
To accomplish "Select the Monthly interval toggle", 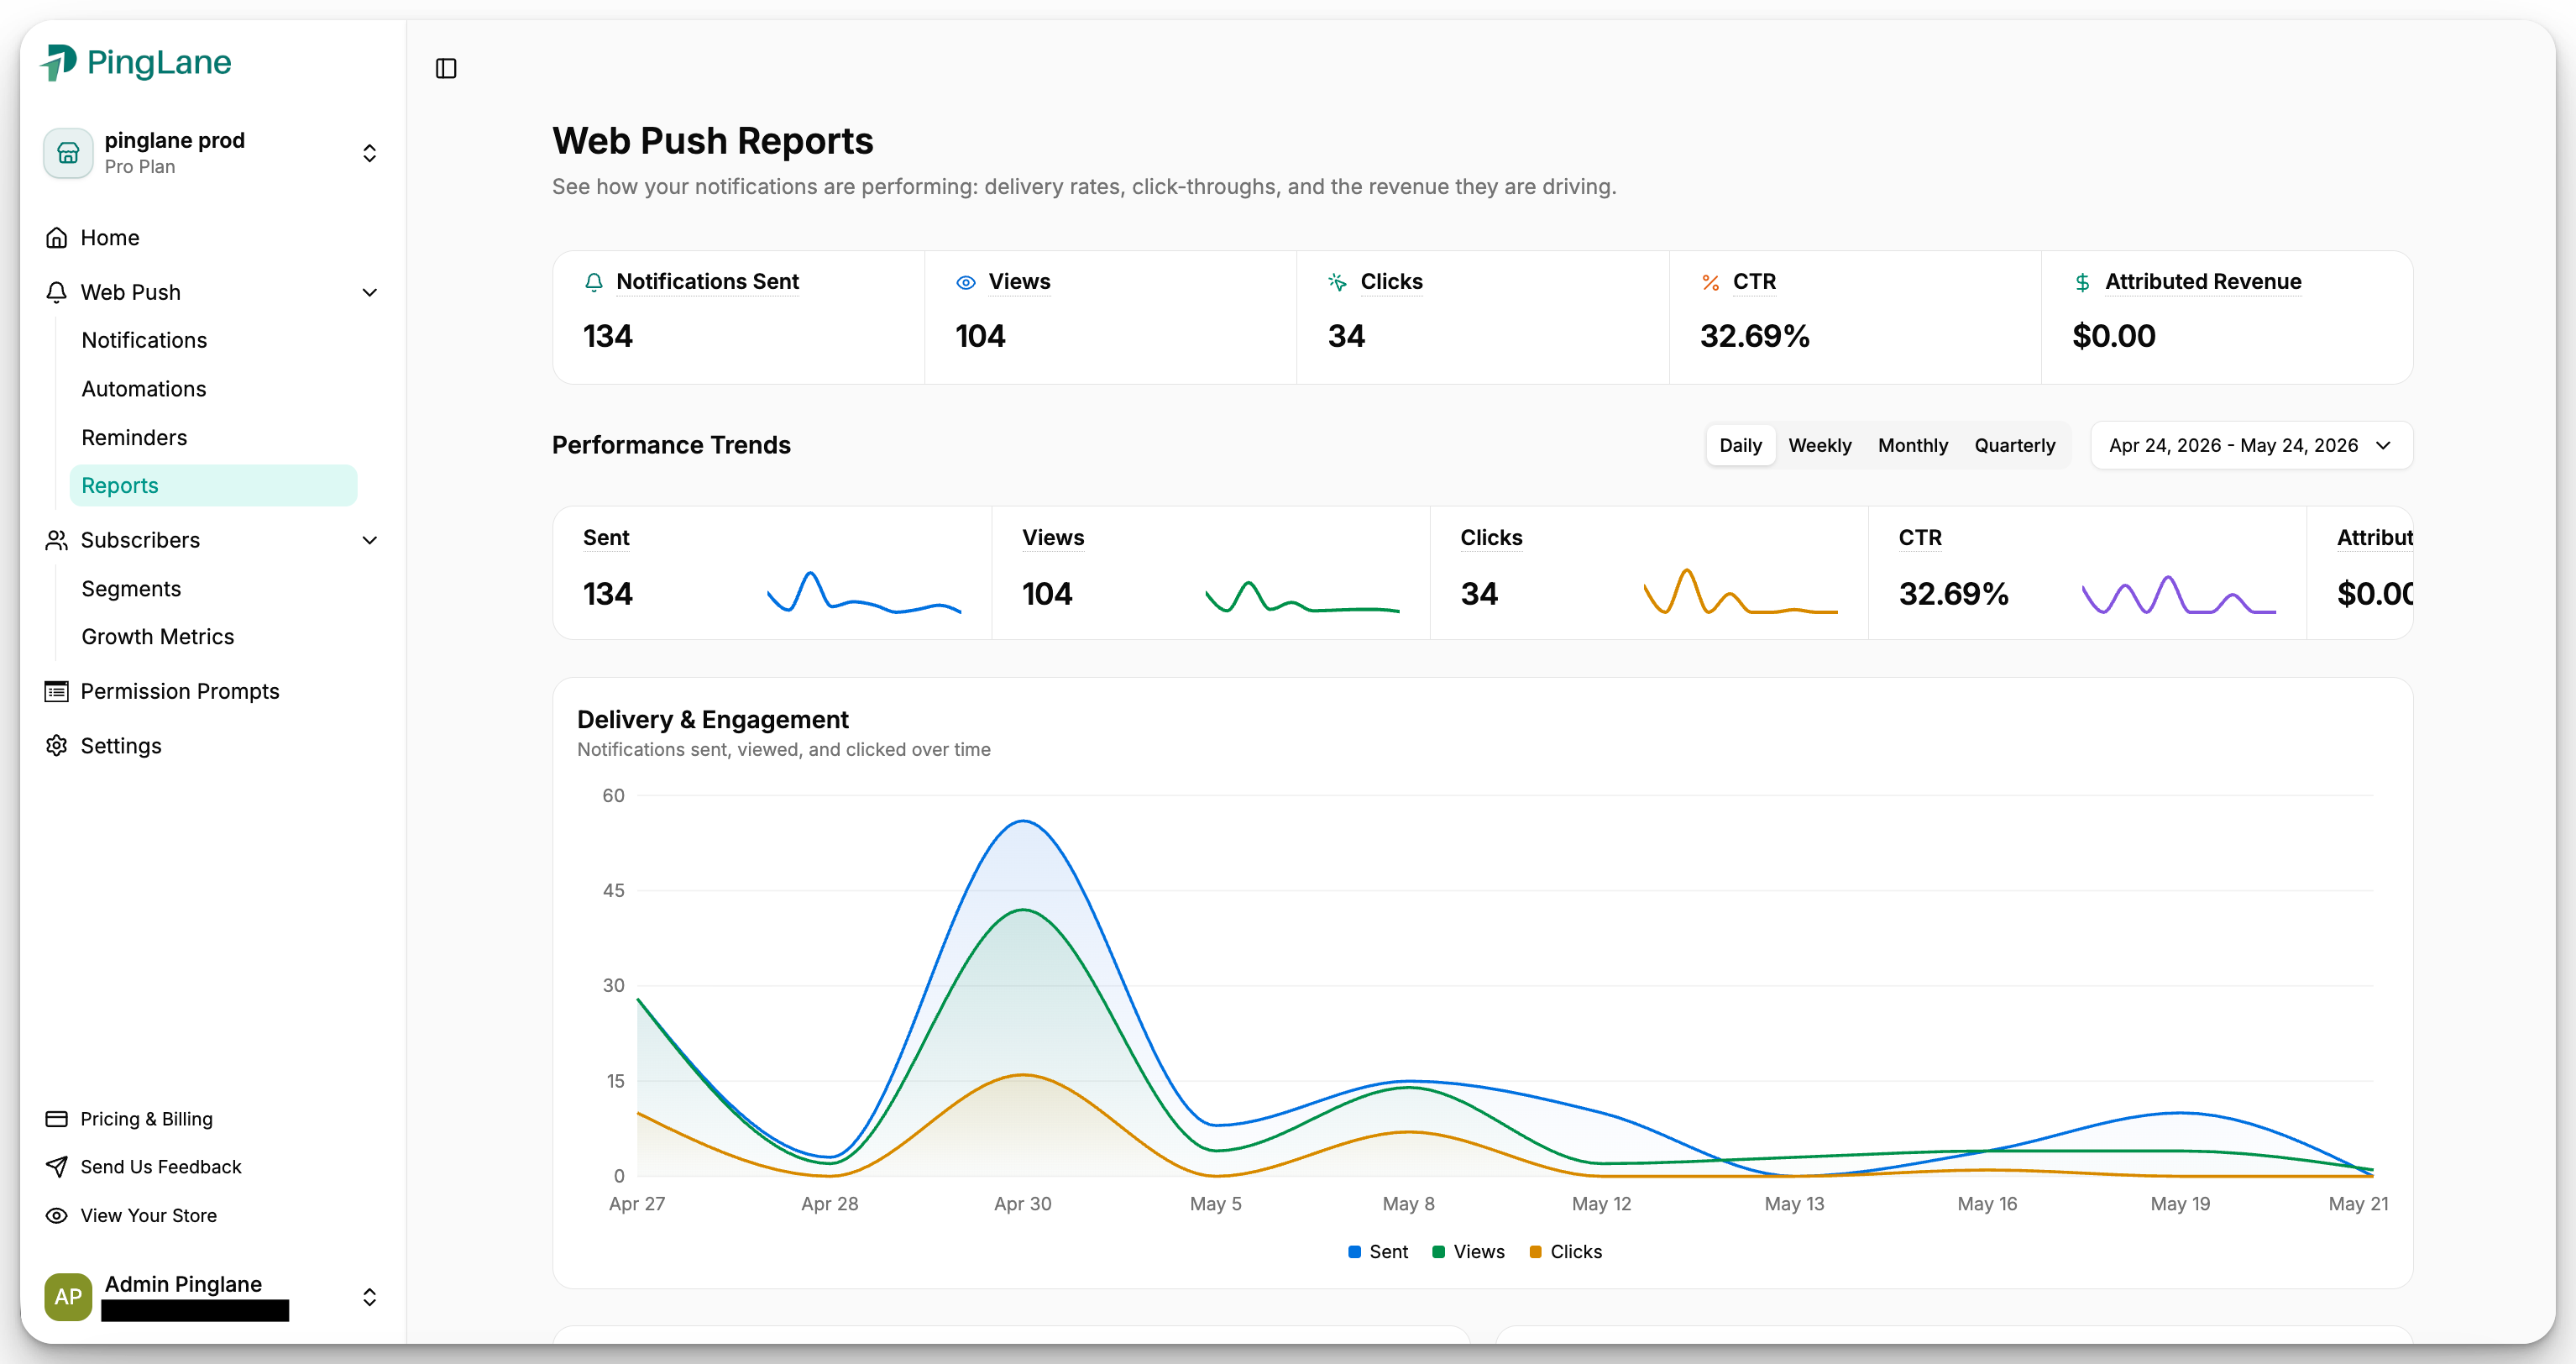I will (1913, 445).
